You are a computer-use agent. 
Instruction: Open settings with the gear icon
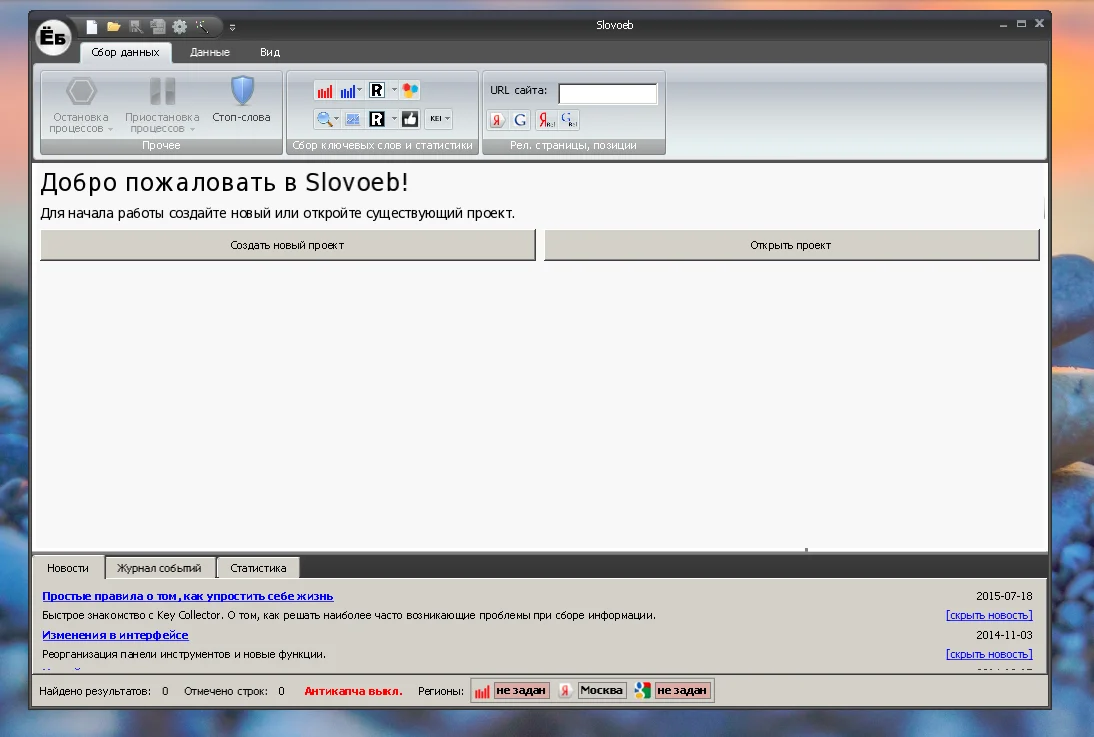[x=179, y=27]
